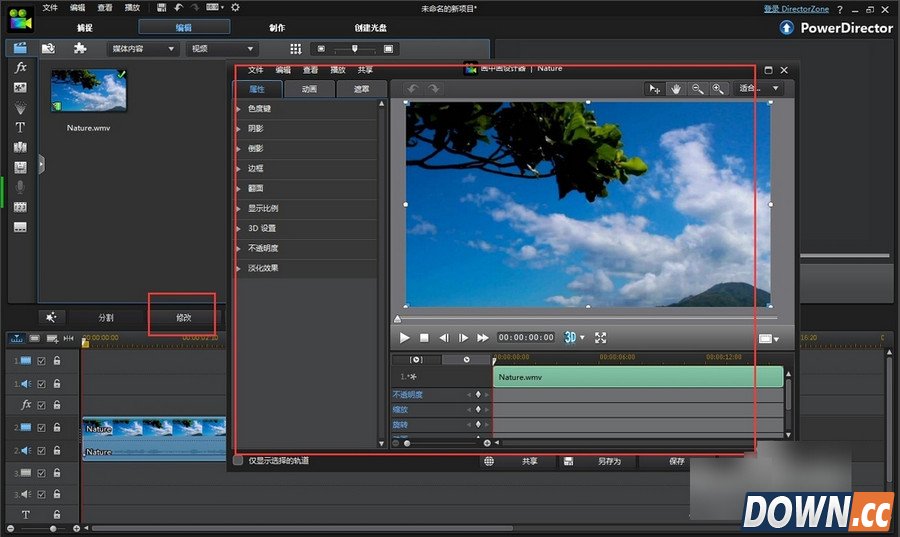Screen dimensions: 900x537
Task: Open the 制作 tab in main window
Action: tap(277, 28)
